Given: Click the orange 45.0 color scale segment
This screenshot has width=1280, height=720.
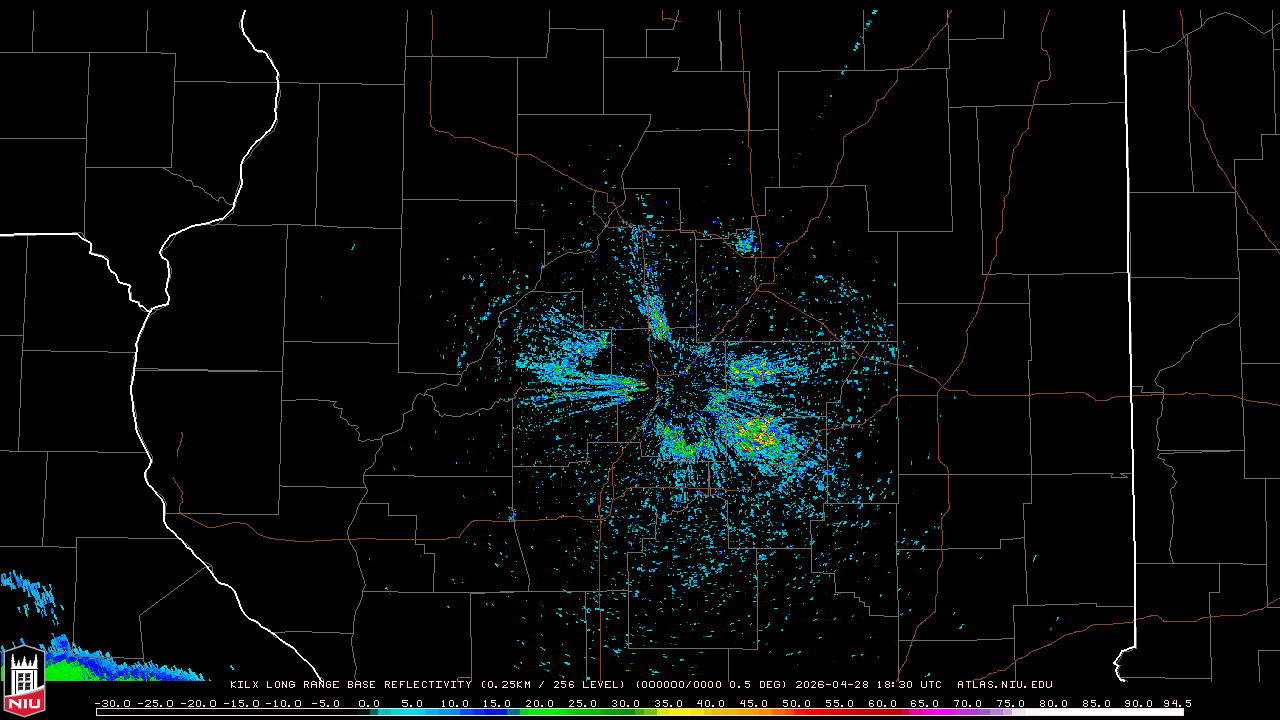Looking at the screenshot, I should [754, 712].
